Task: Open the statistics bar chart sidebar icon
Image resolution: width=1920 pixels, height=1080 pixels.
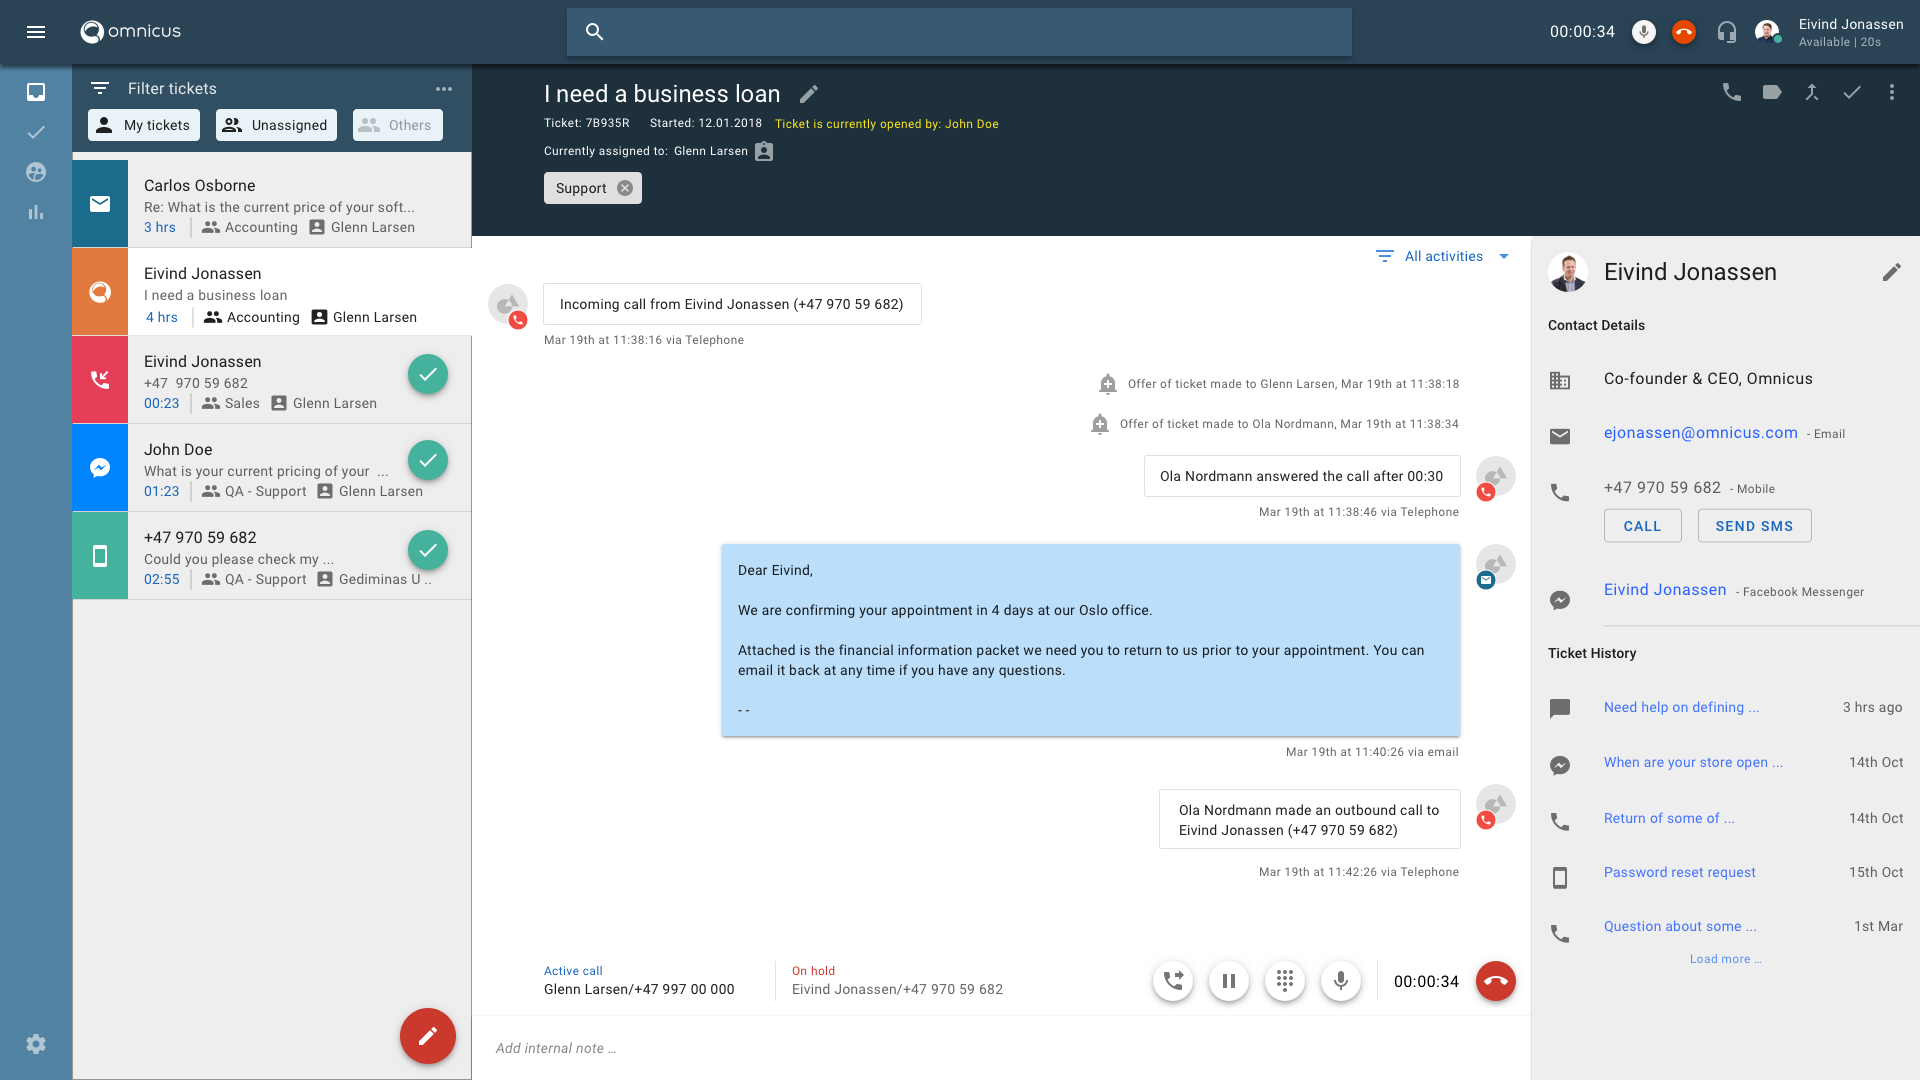Action: coord(36,212)
